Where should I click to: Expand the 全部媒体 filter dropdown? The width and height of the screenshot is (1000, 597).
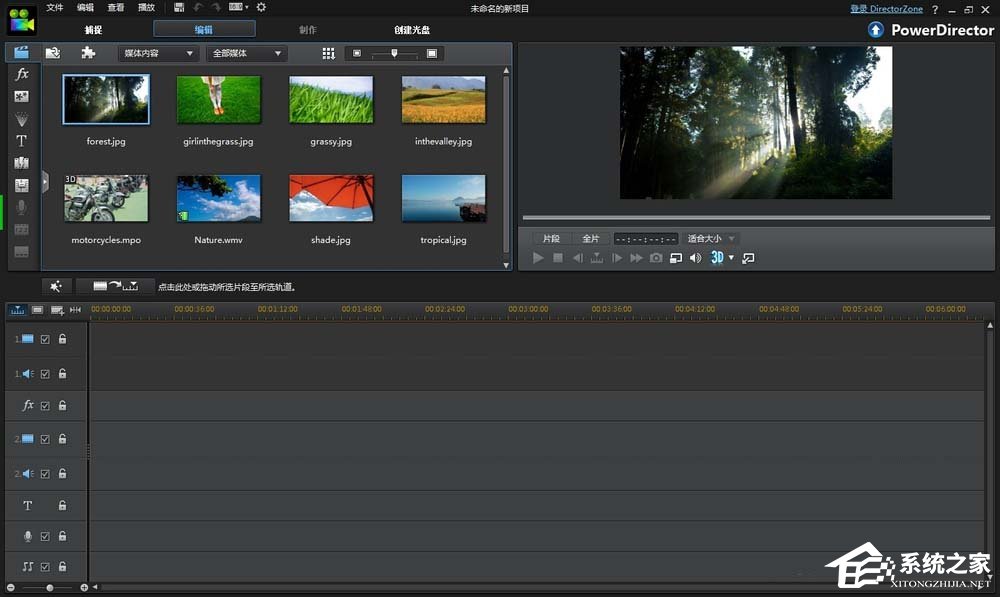[x=246, y=53]
